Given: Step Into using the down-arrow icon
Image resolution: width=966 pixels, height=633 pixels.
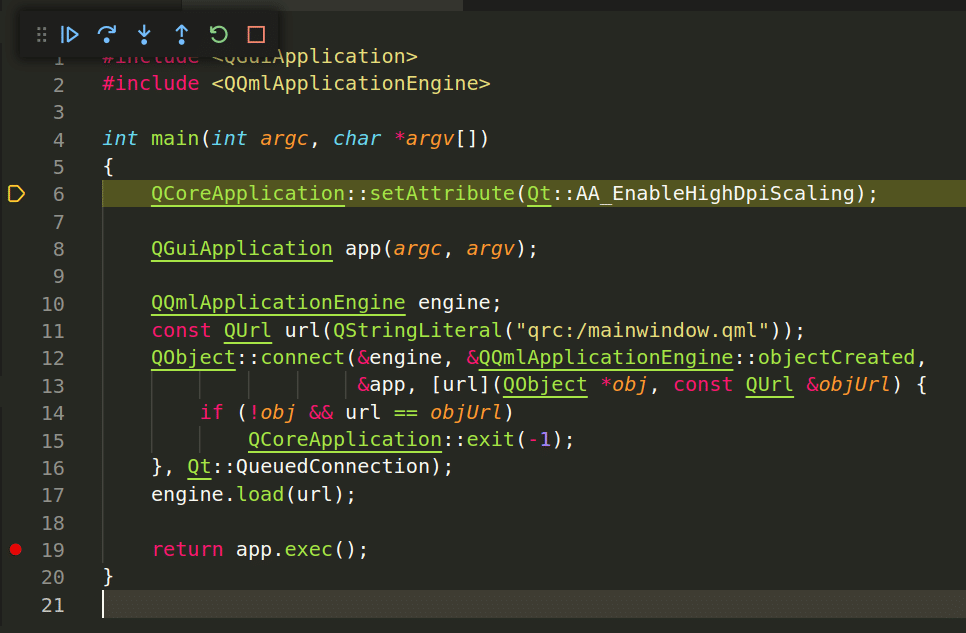Looking at the screenshot, I should [144, 35].
